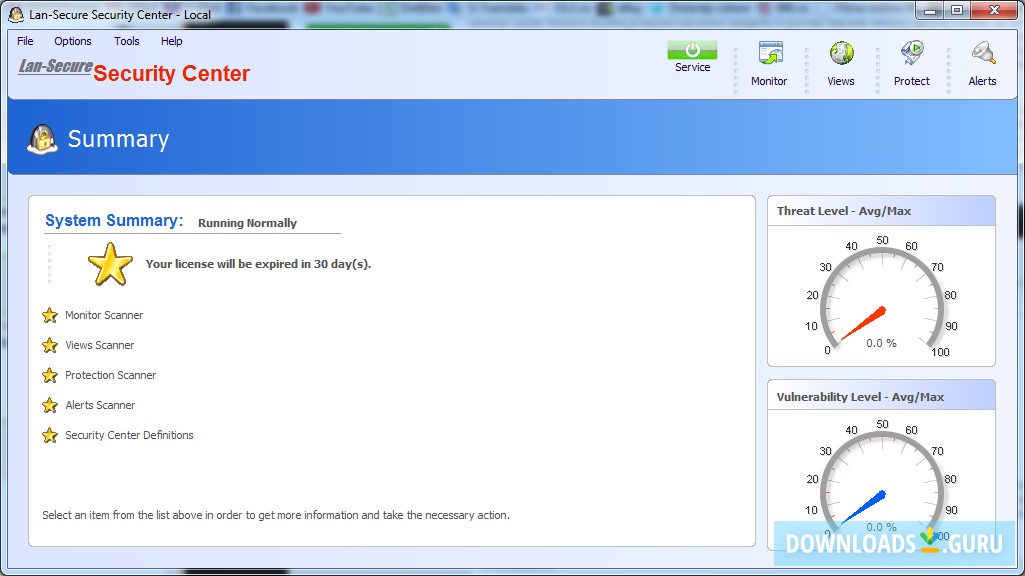Toggle the green Service power button
Screen dimensions: 1025x576
coord(692,50)
